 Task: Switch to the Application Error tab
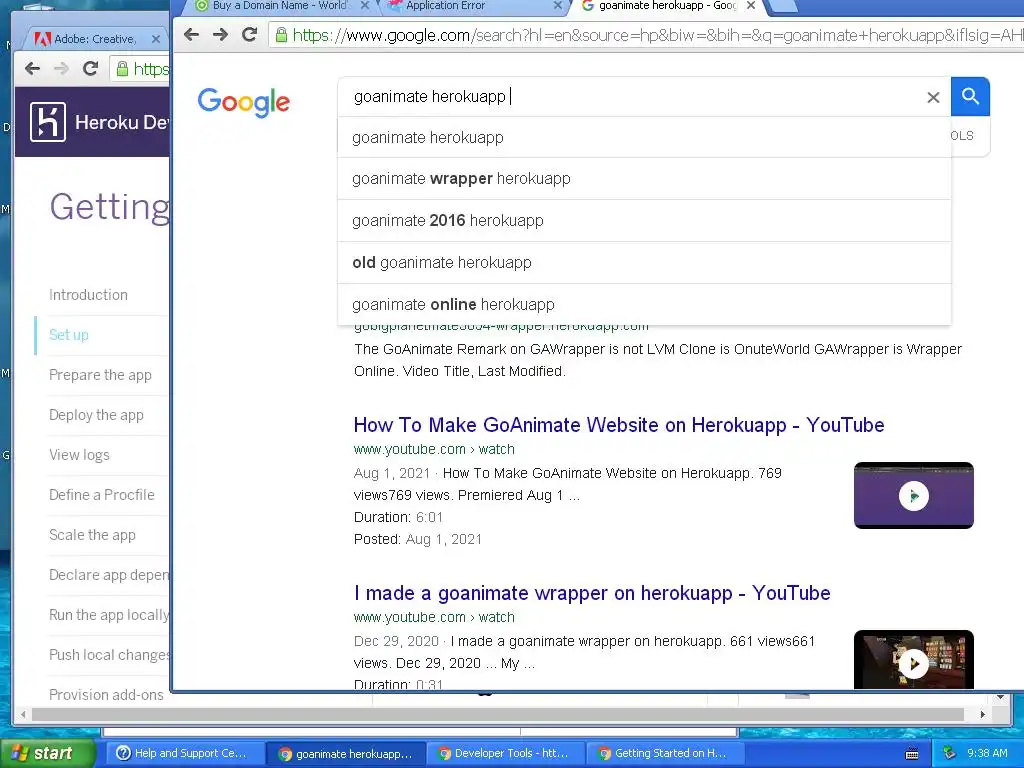click(x=445, y=5)
